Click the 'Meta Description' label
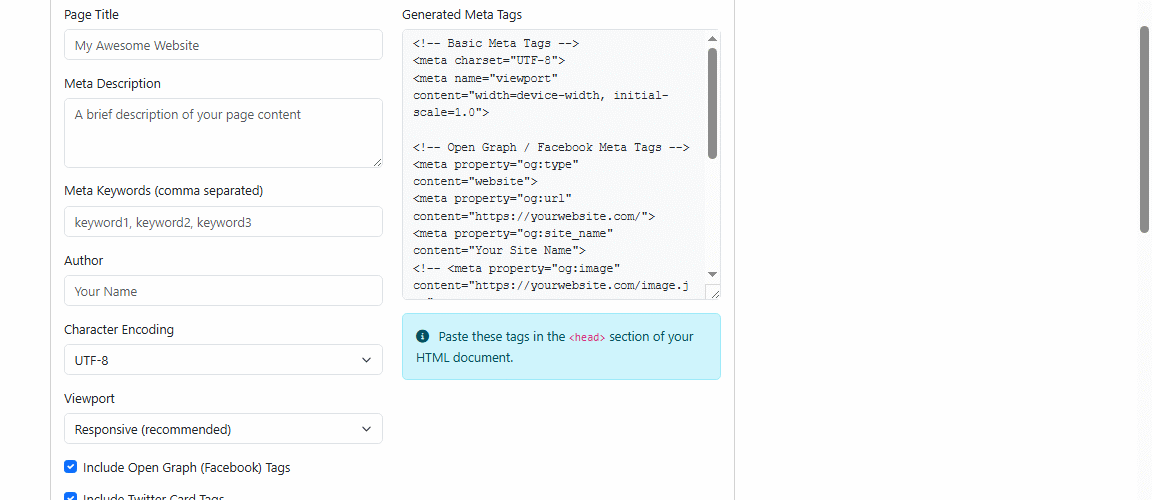1152x500 pixels. pos(112,84)
